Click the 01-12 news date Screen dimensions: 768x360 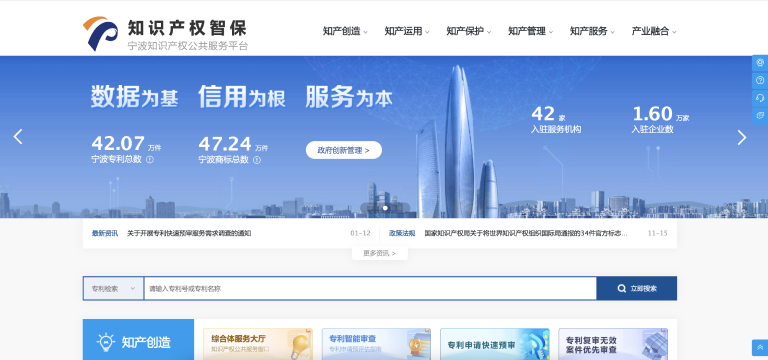click(360, 233)
